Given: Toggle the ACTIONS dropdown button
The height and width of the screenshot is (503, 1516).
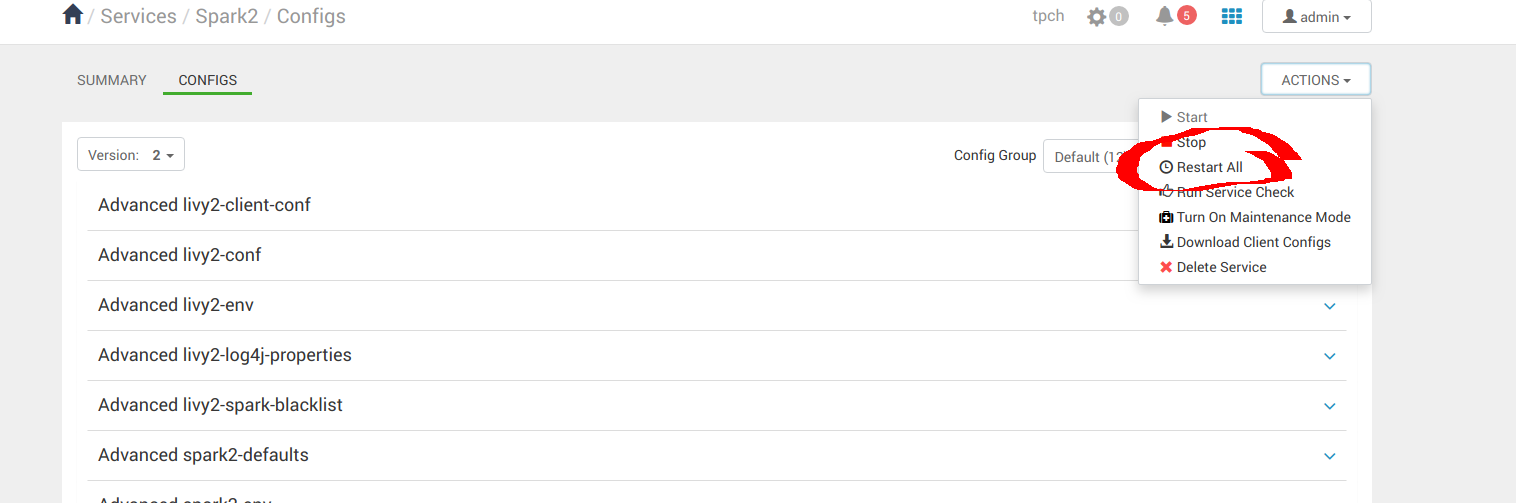Looking at the screenshot, I should [x=1315, y=80].
